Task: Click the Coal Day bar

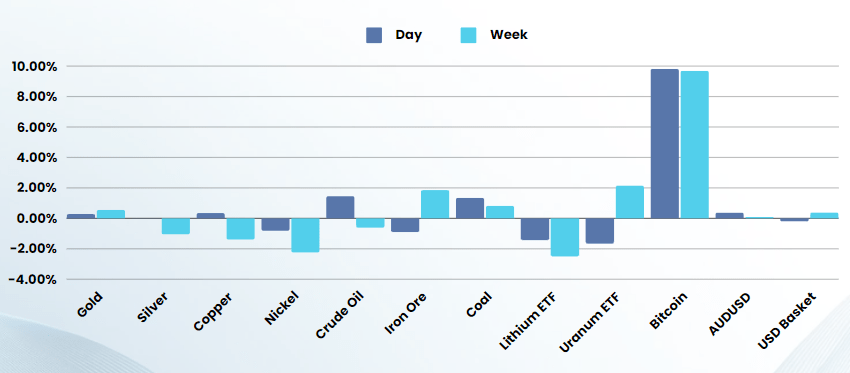Action: click(470, 208)
